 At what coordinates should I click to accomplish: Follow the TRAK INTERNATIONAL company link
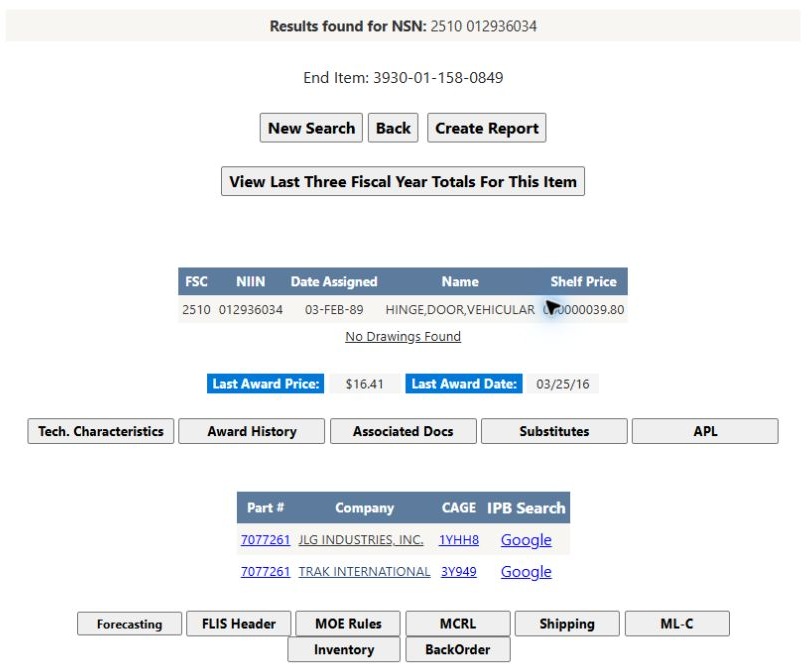pyautogui.click(x=364, y=572)
